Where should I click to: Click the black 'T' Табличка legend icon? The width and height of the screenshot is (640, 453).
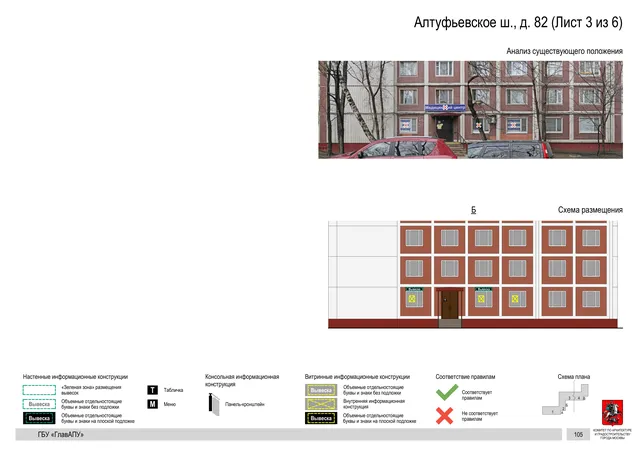pyautogui.click(x=152, y=390)
